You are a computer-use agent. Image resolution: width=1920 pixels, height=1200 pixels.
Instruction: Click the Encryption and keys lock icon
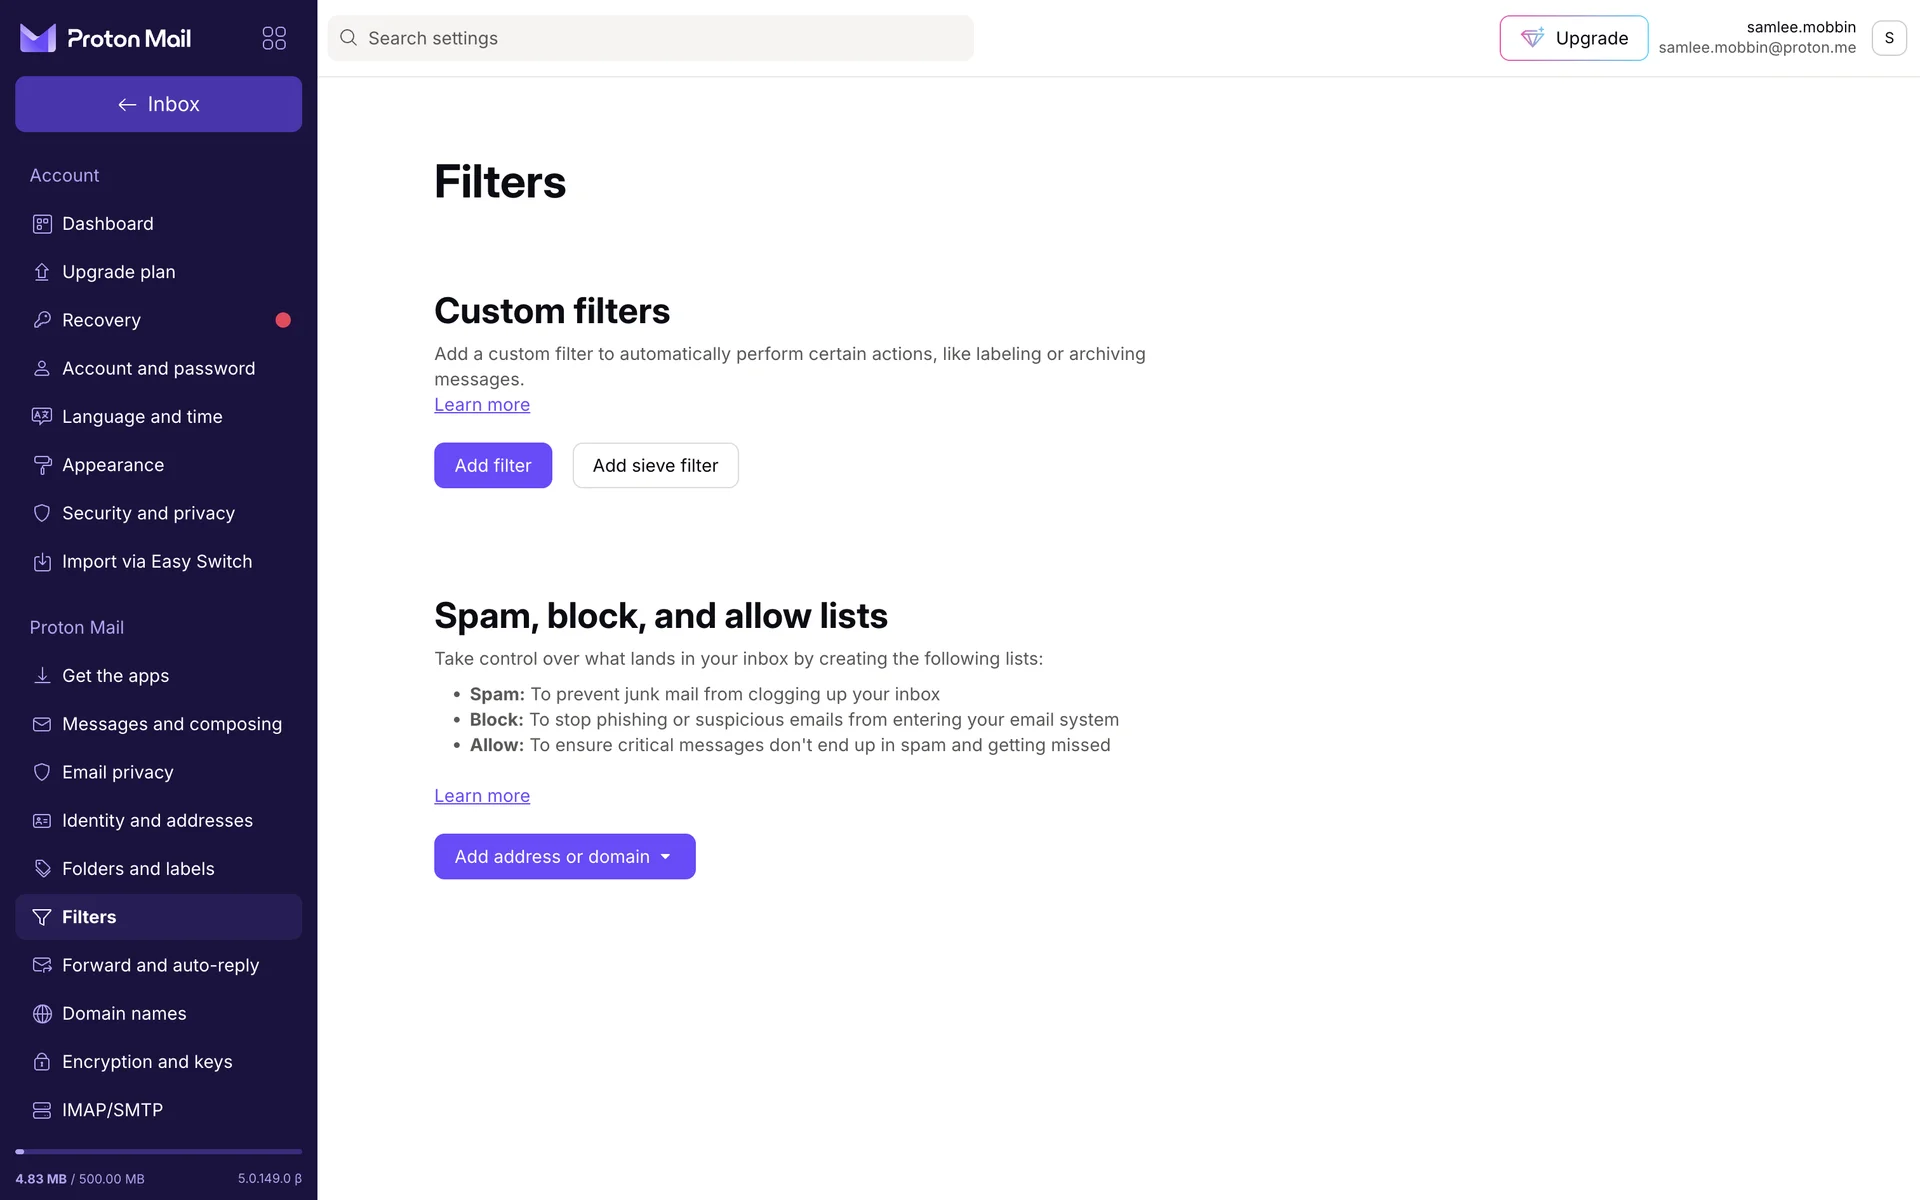(42, 1062)
